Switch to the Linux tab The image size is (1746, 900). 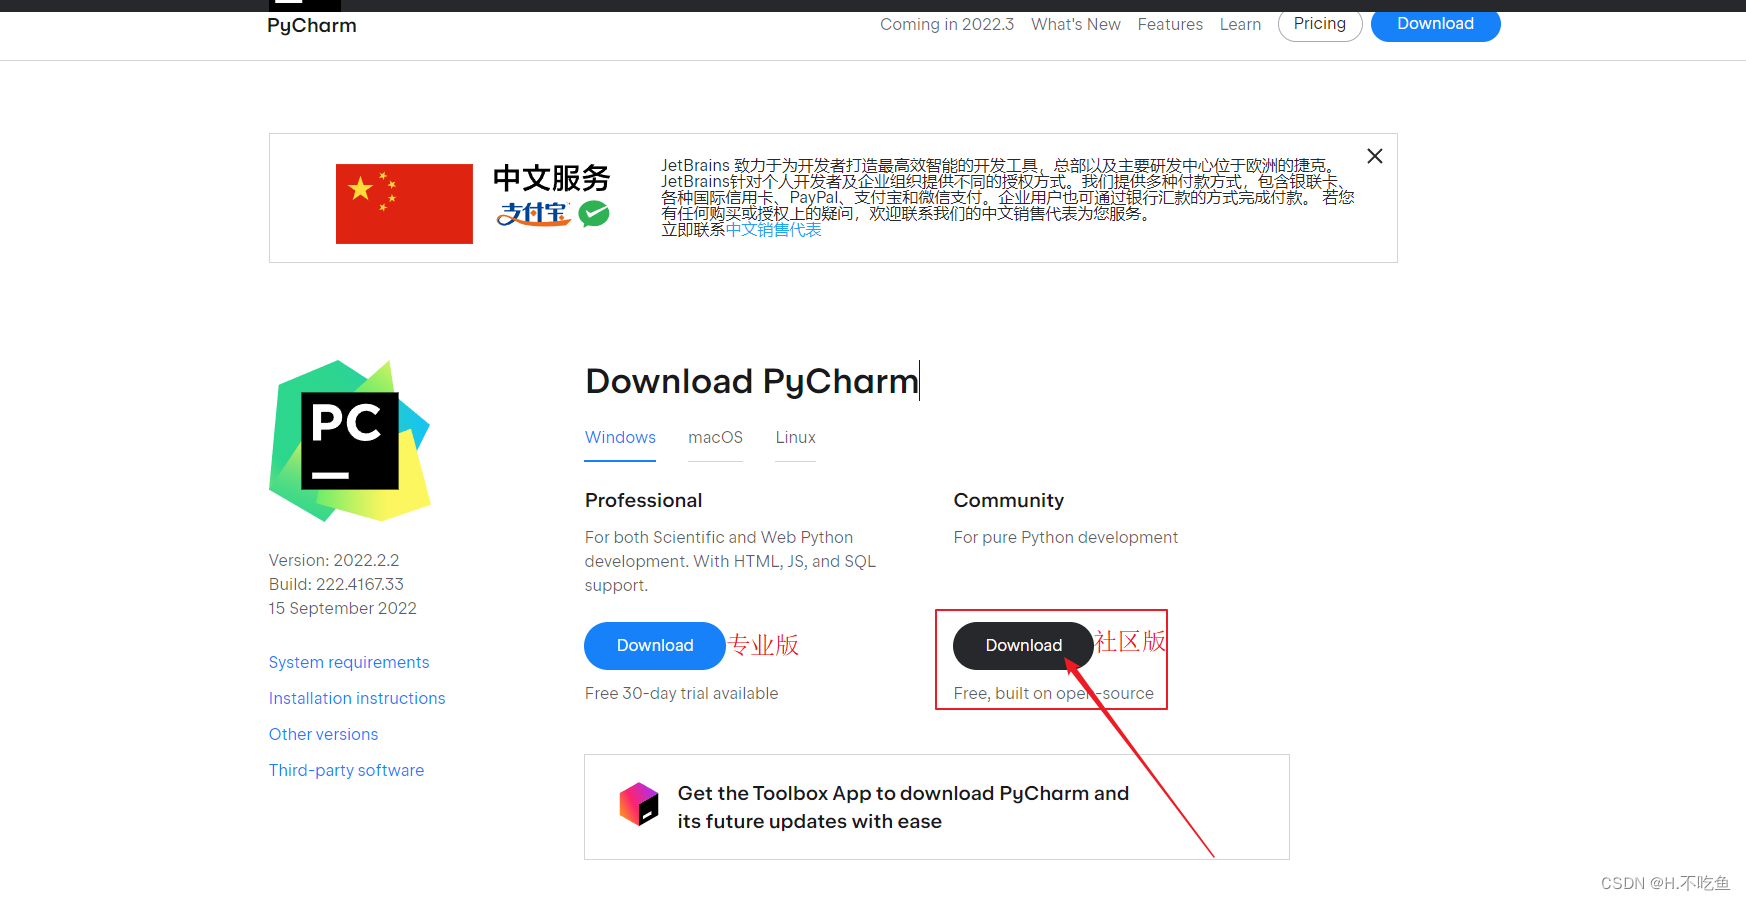pyautogui.click(x=795, y=438)
